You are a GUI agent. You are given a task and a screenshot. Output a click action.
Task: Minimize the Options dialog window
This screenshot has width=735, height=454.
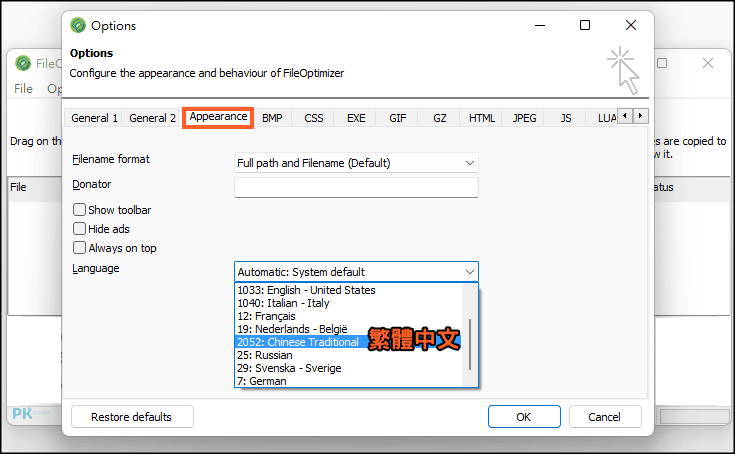540,25
